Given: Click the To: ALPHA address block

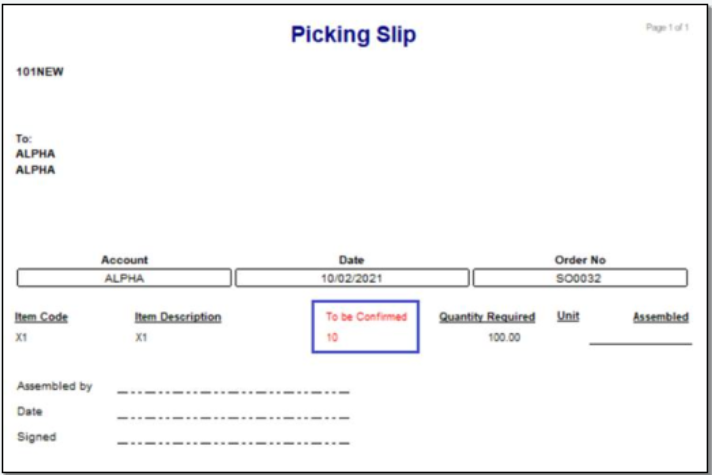Looking at the screenshot, I should (x=35, y=154).
